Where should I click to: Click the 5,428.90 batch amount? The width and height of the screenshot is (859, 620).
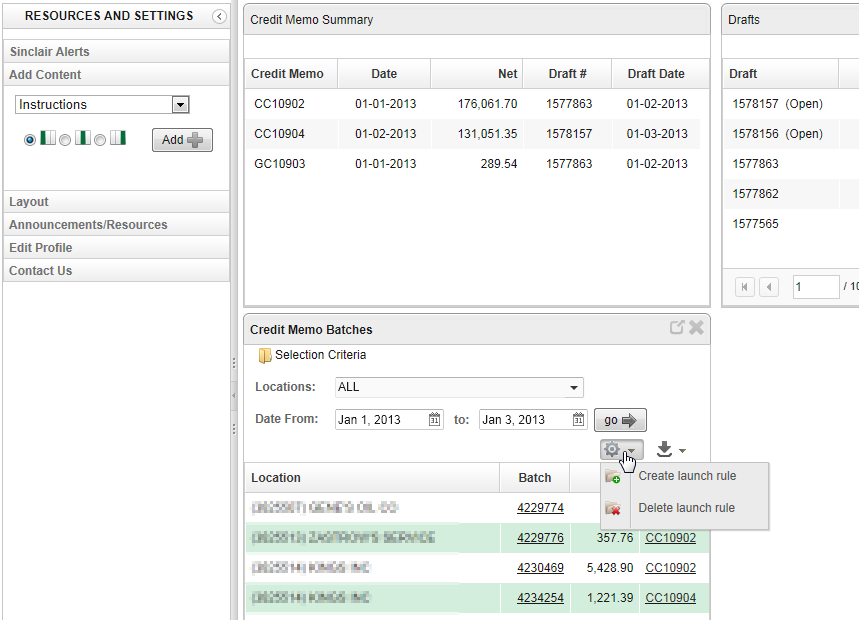pyautogui.click(x=610, y=568)
